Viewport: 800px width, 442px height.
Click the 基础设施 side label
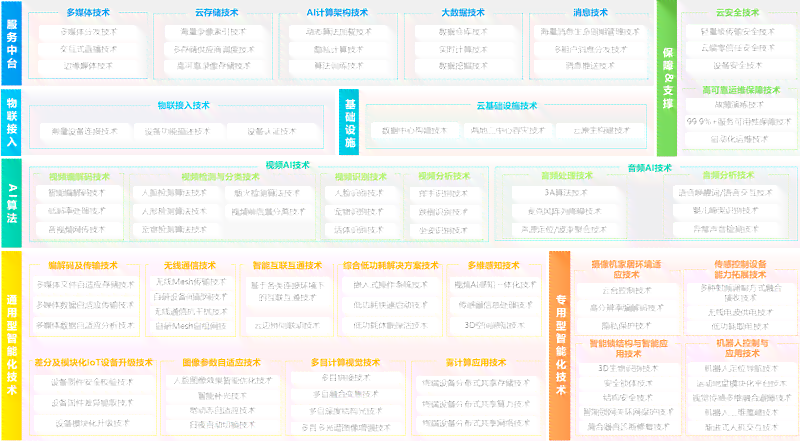[349, 122]
